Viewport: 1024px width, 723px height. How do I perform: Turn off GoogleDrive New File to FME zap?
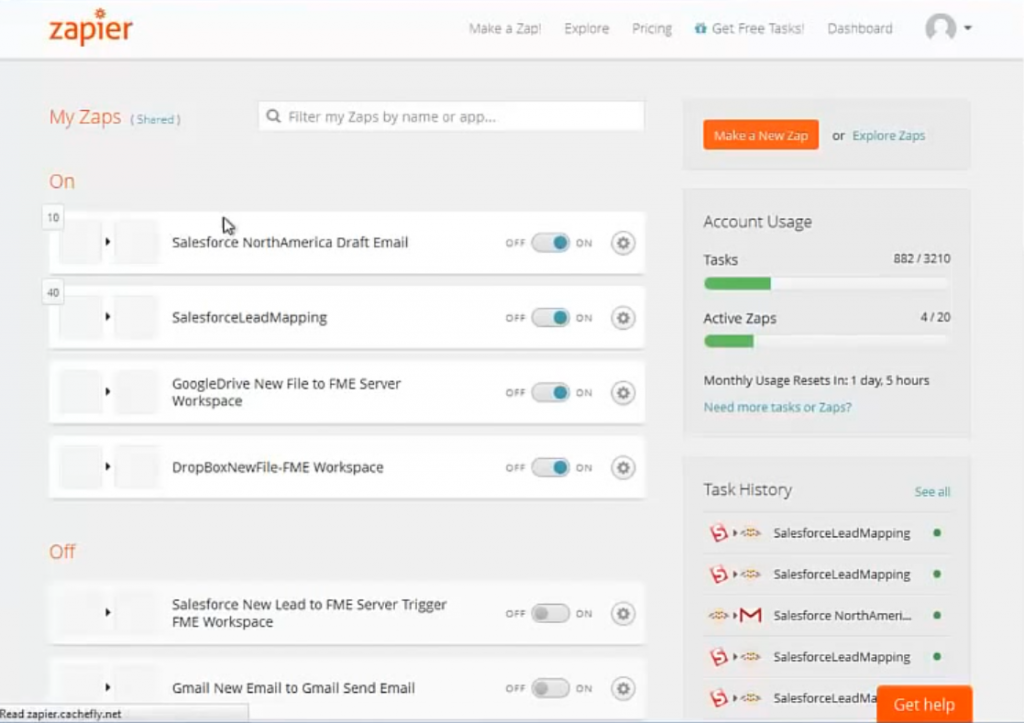pos(550,393)
